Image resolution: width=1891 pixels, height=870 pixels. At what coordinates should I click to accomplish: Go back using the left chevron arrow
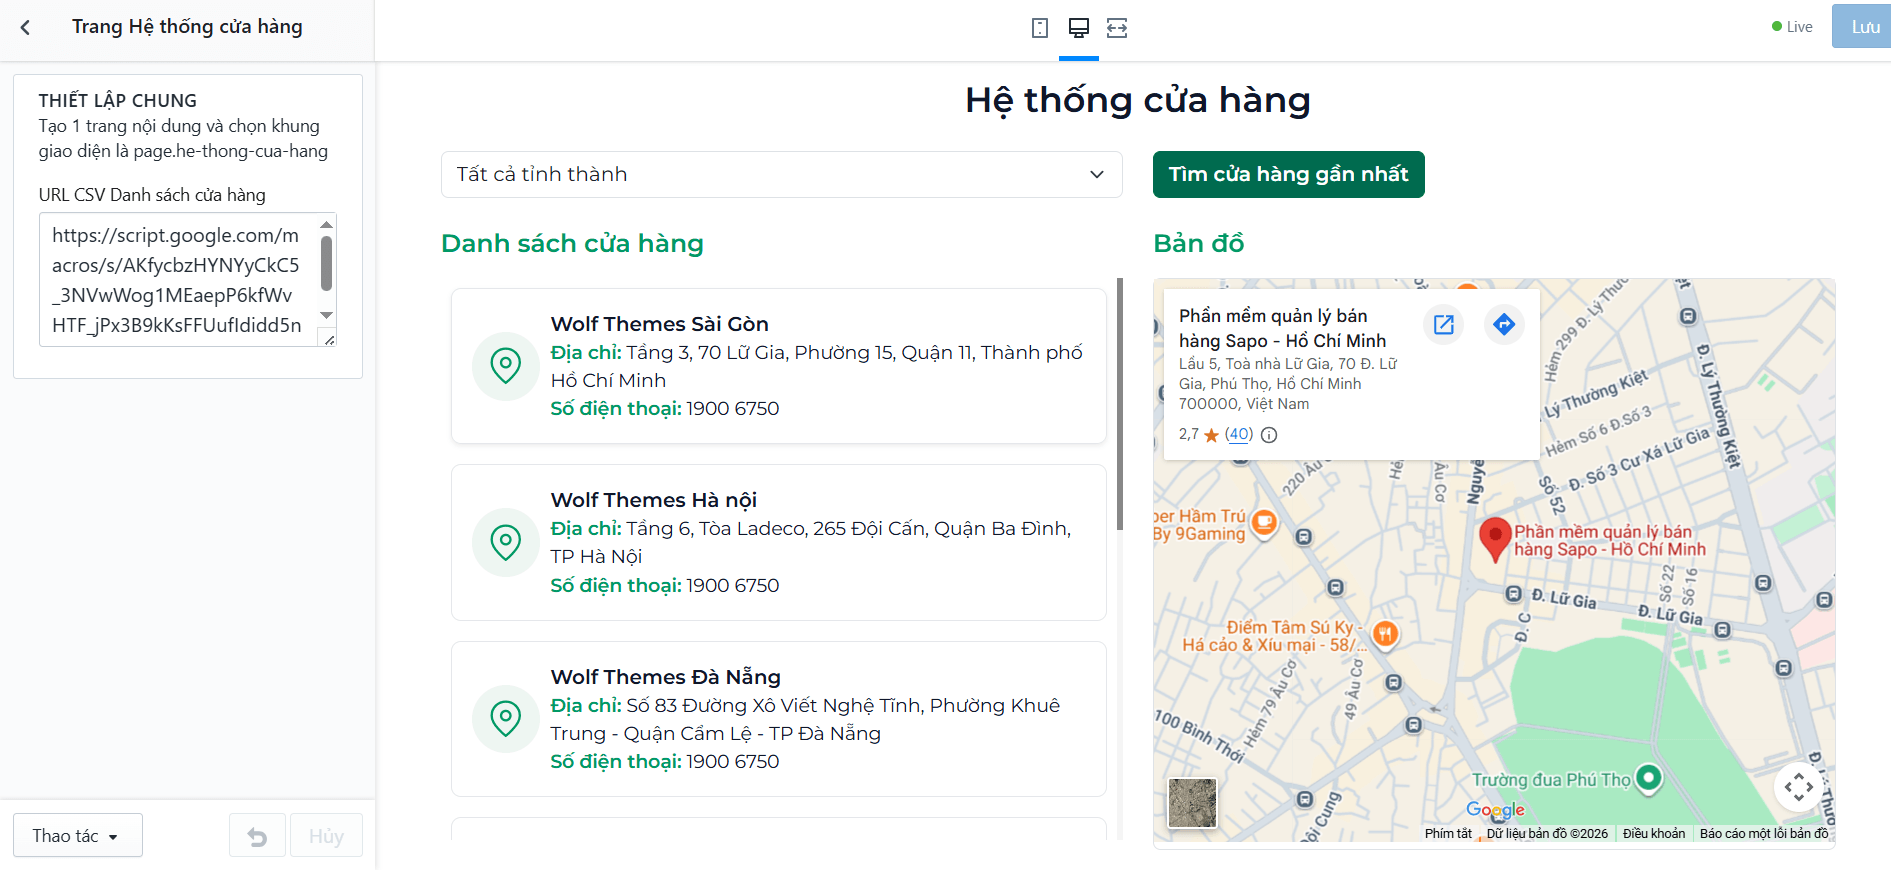coord(26,27)
